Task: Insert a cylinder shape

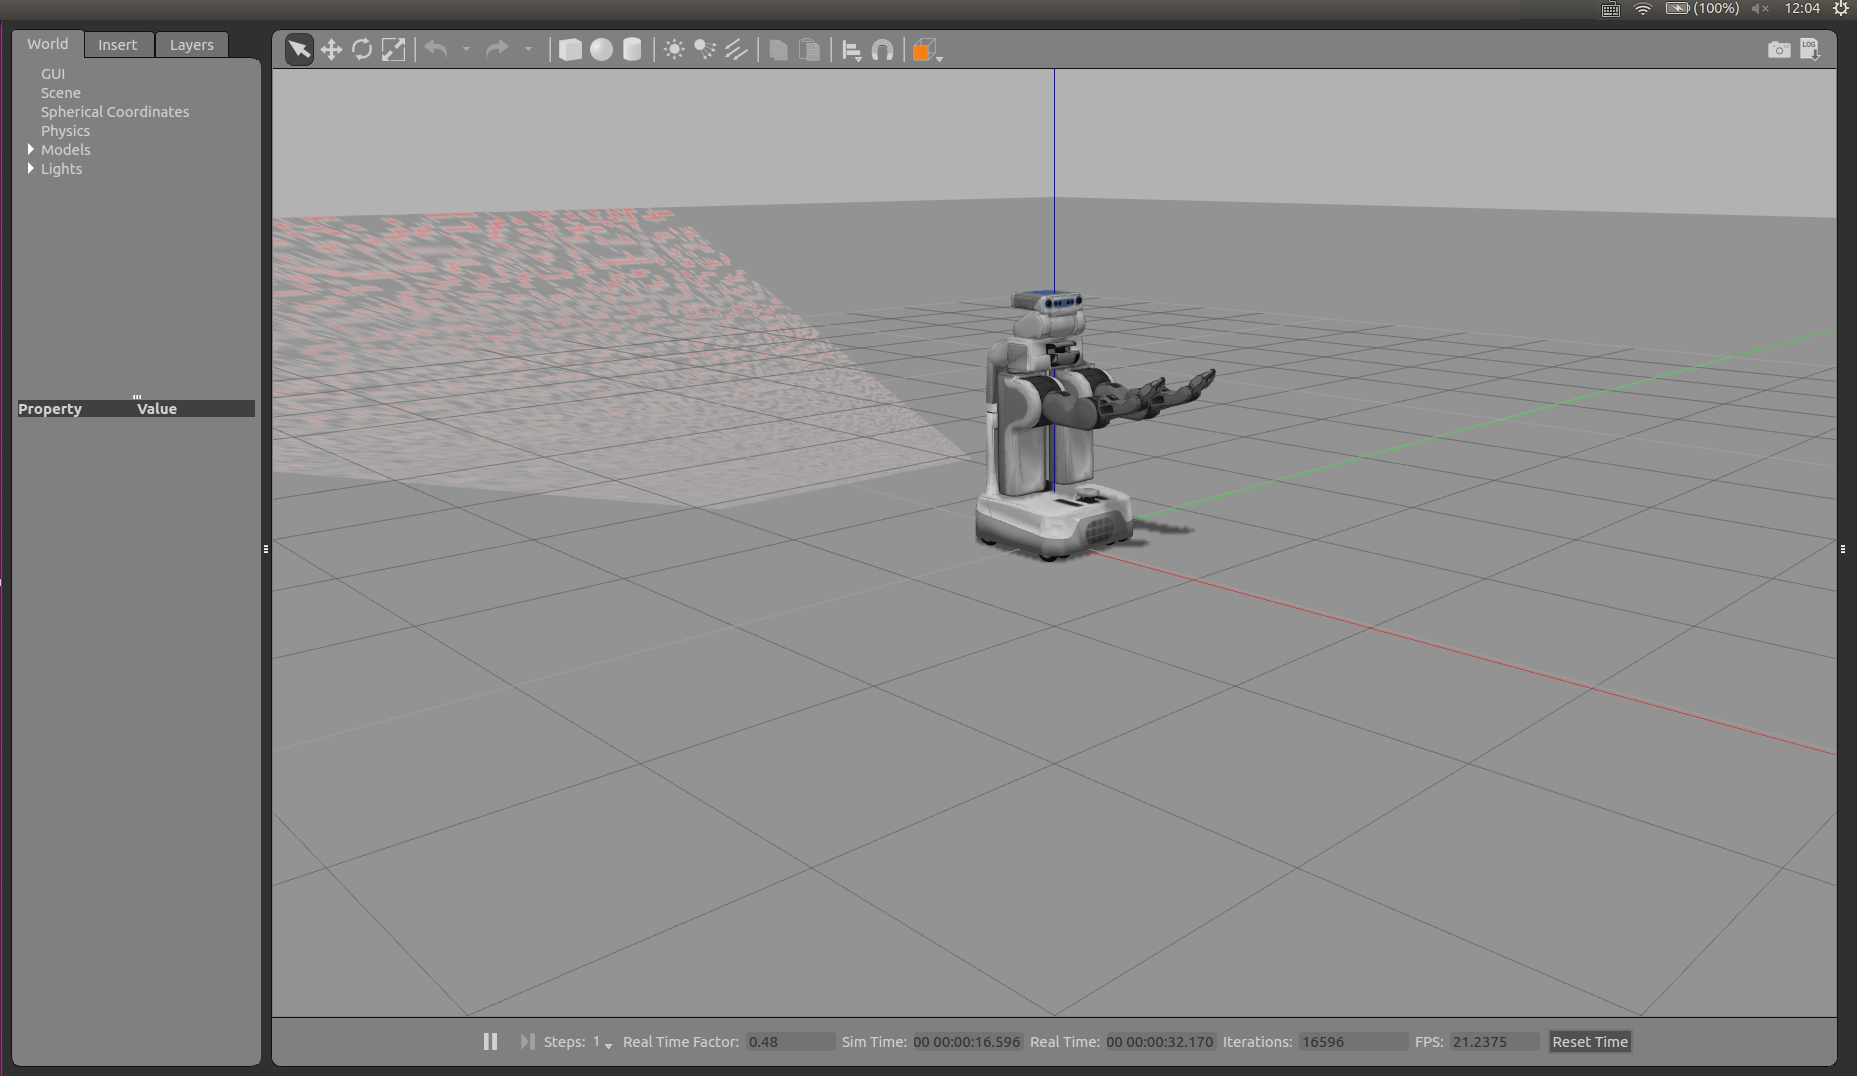Action: click(x=632, y=49)
